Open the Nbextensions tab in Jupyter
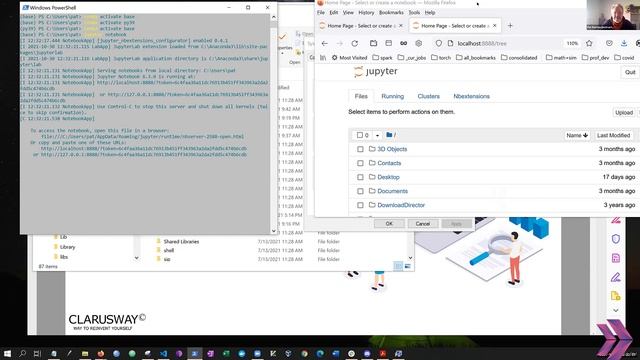The height and width of the screenshot is (360, 640). click(x=471, y=96)
